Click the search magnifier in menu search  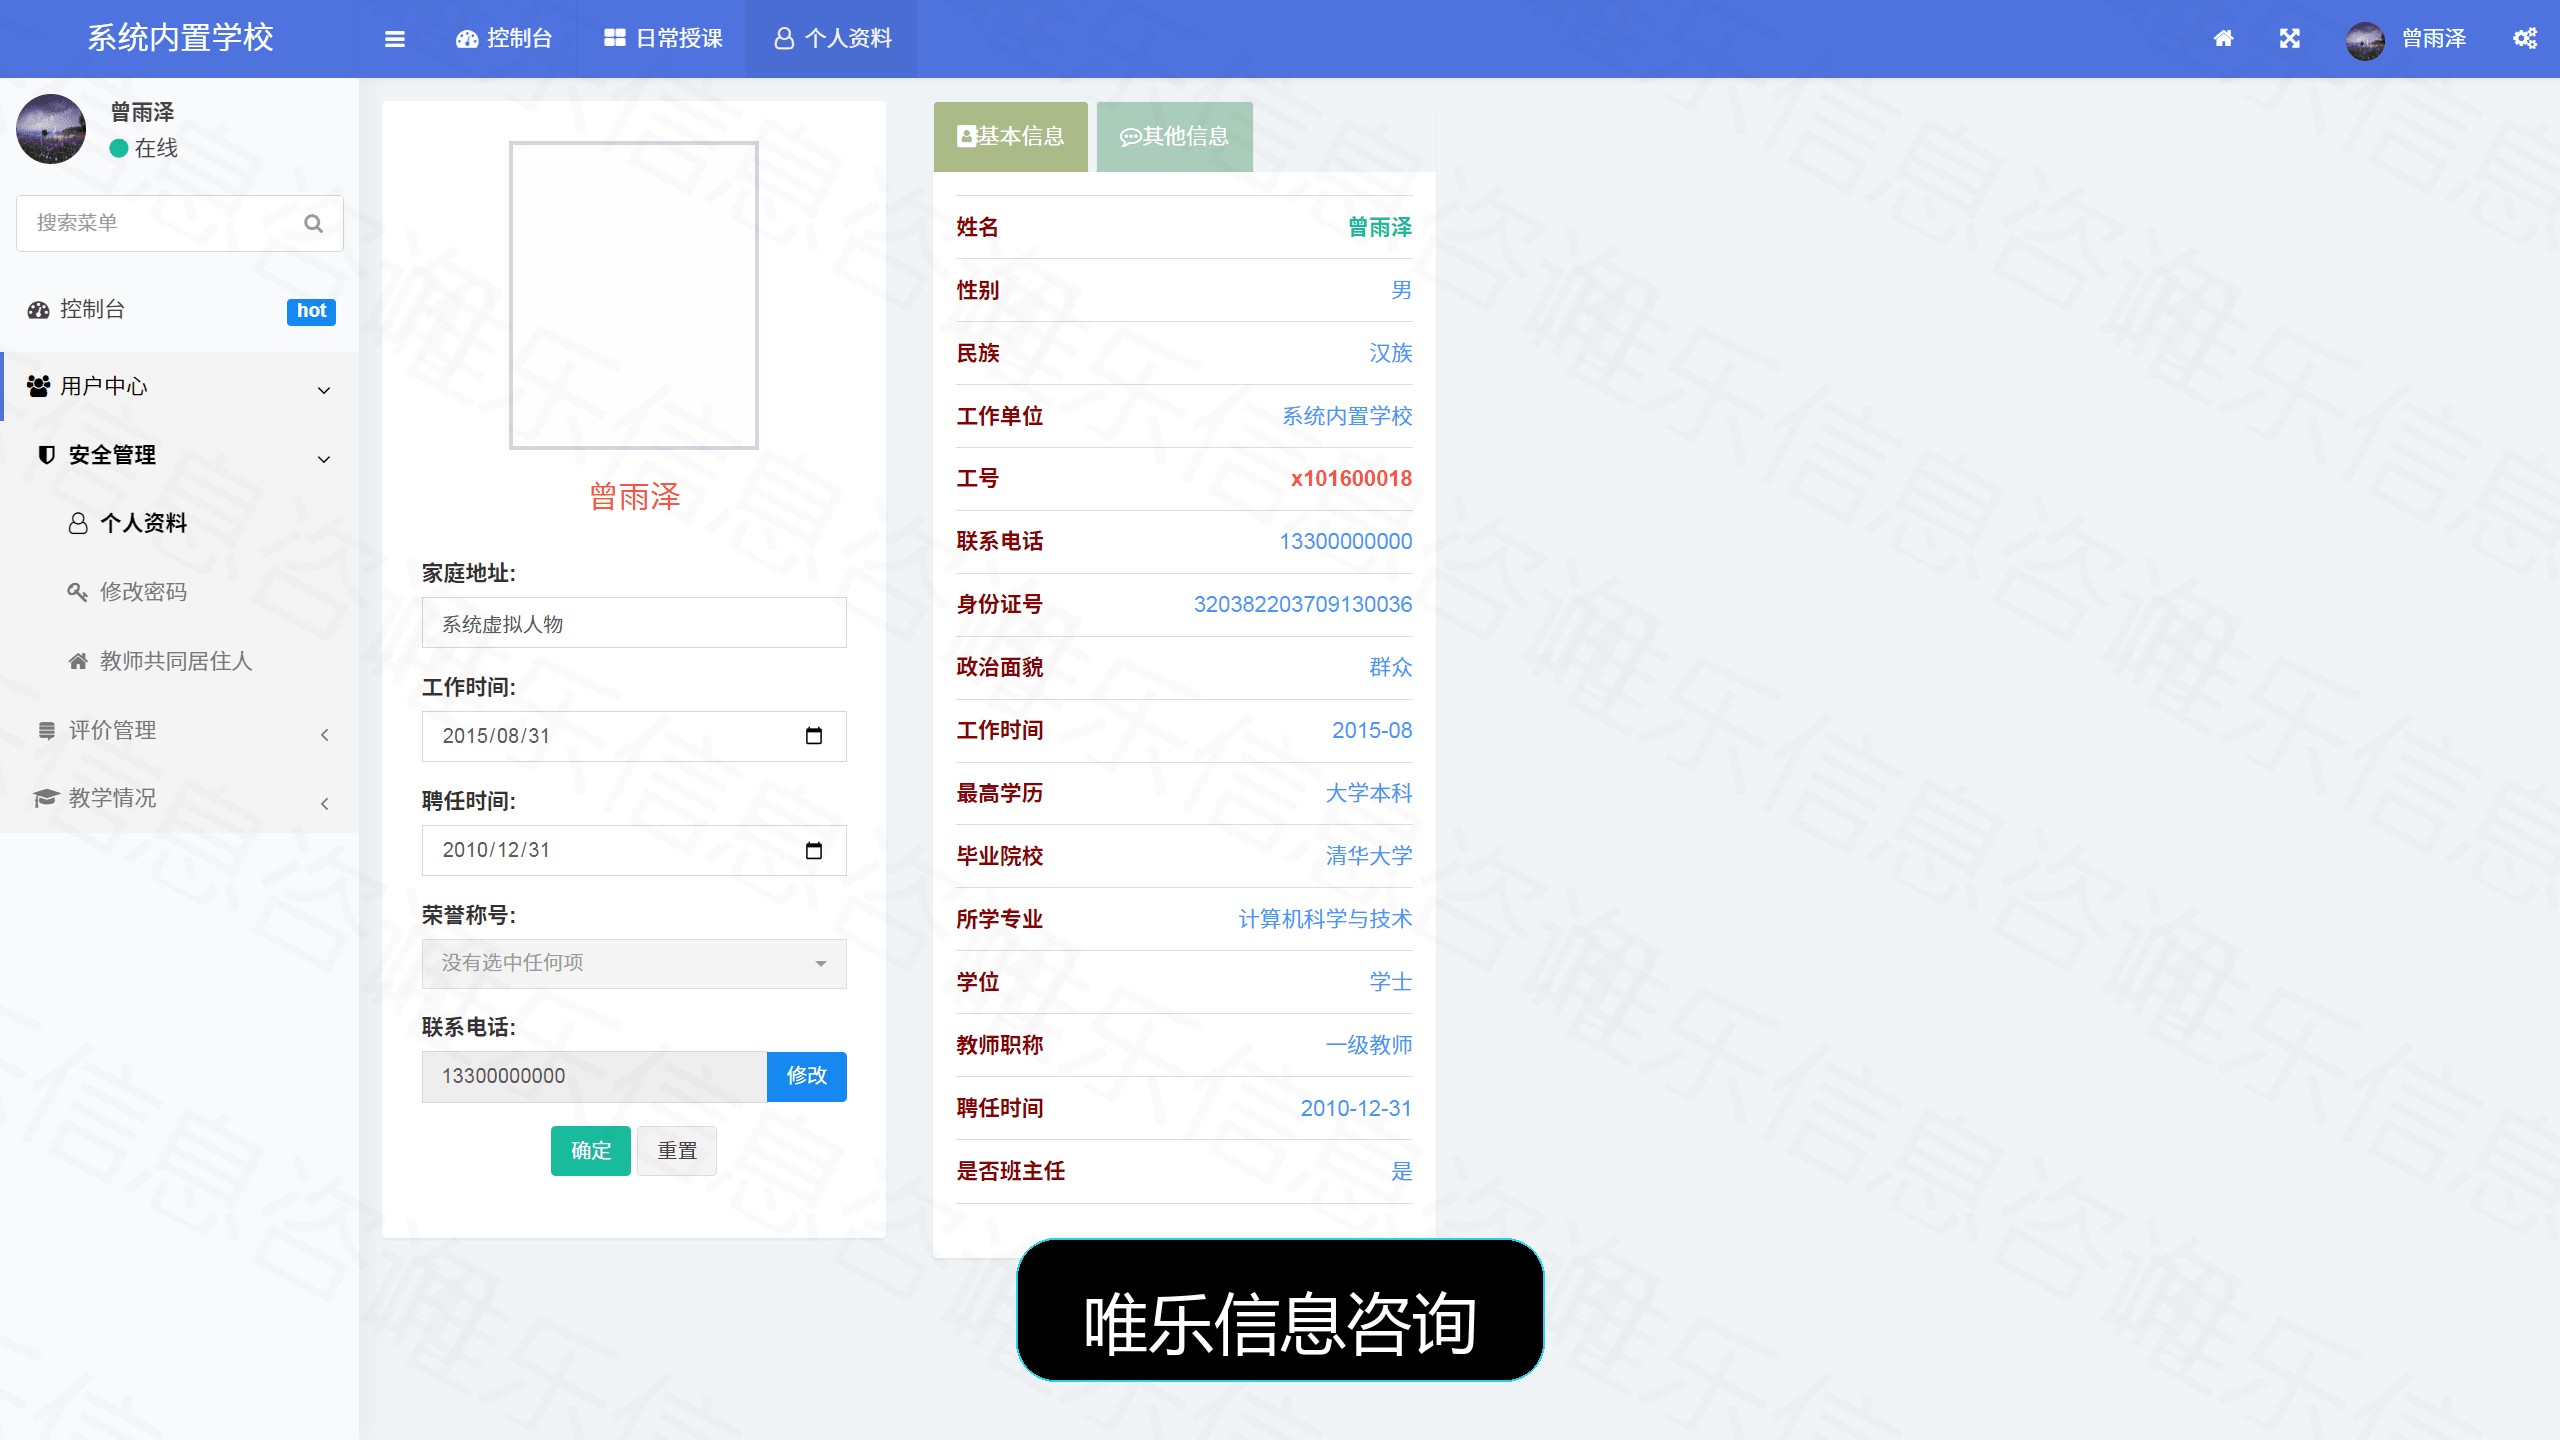[x=313, y=223]
